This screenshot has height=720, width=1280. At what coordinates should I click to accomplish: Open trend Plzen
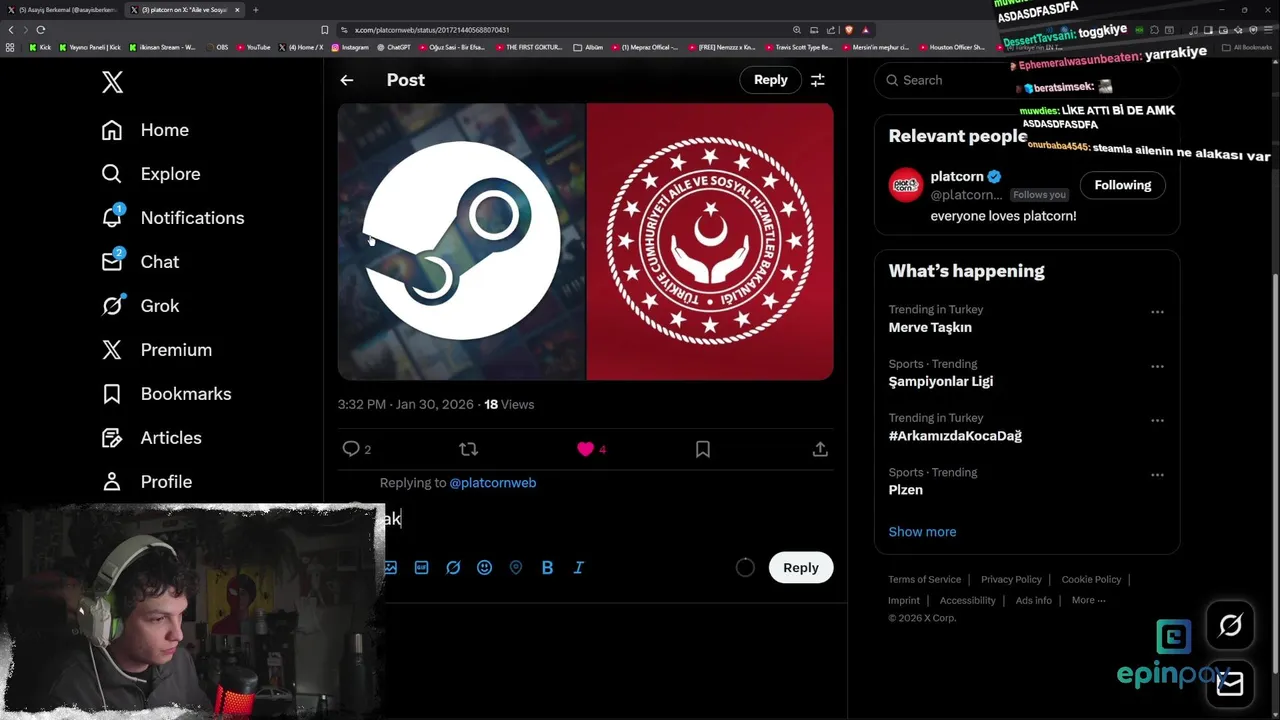point(905,490)
